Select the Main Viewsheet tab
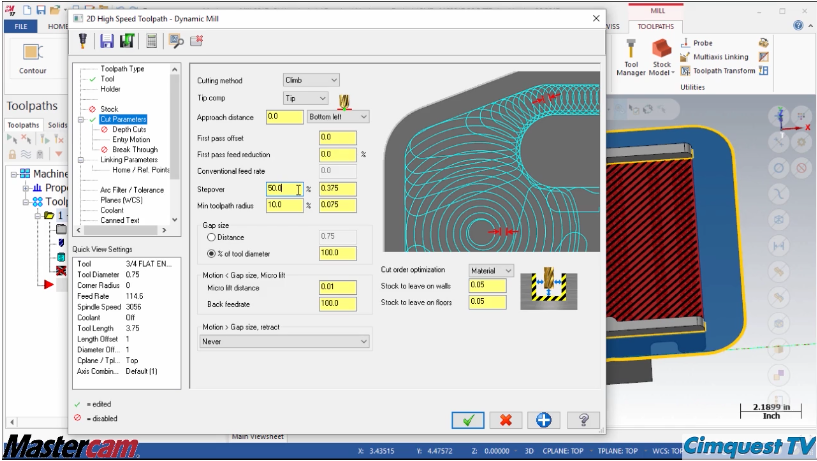This screenshot has height=461, width=817. point(257,437)
